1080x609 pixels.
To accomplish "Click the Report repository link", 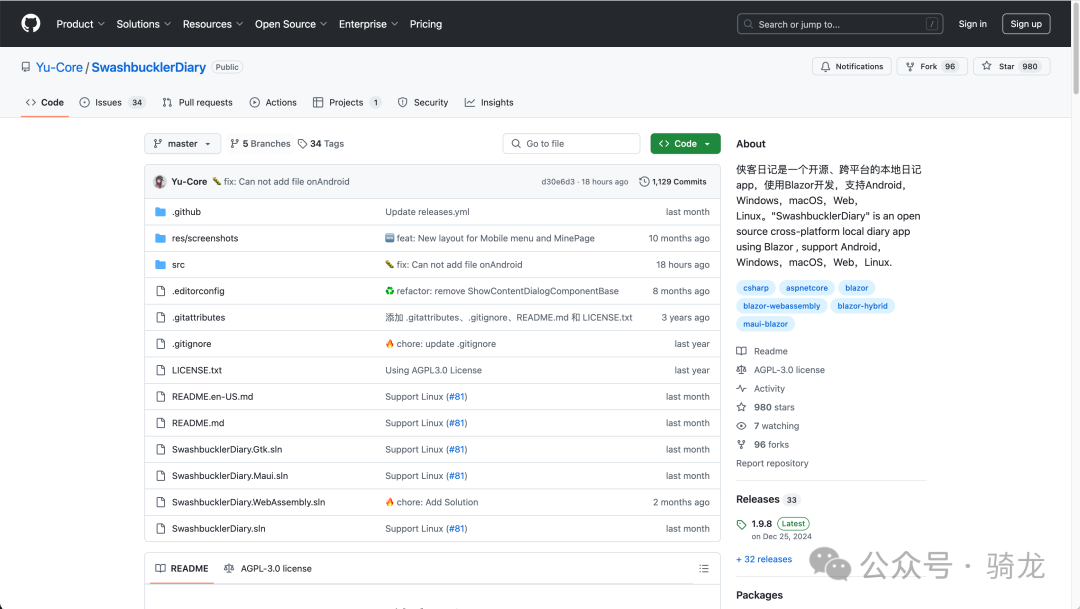I will [x=772, y=463].
